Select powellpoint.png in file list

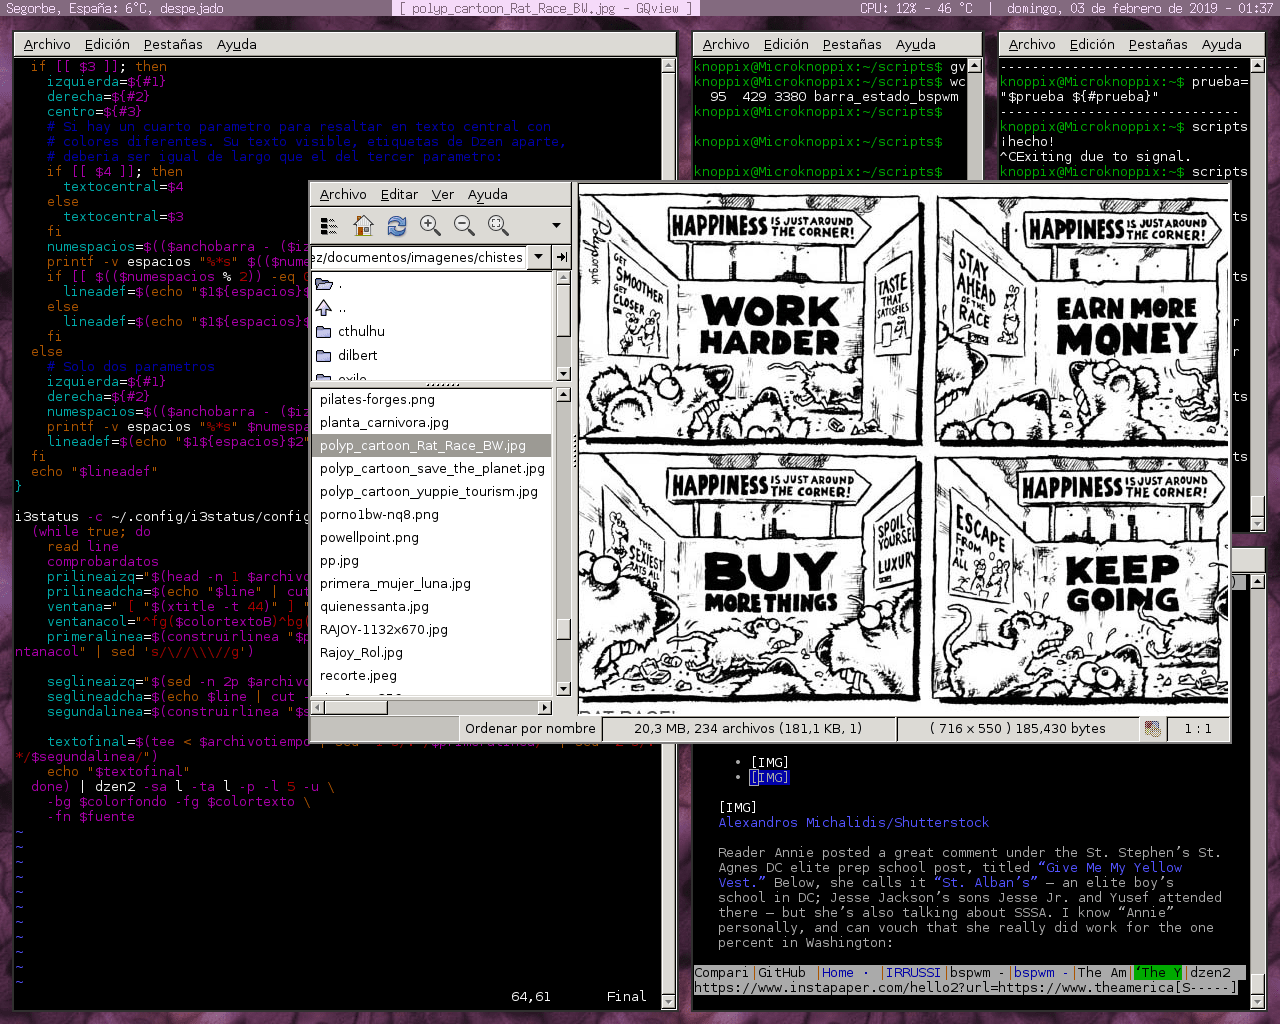pyautogui.click(x=432, y=537)
